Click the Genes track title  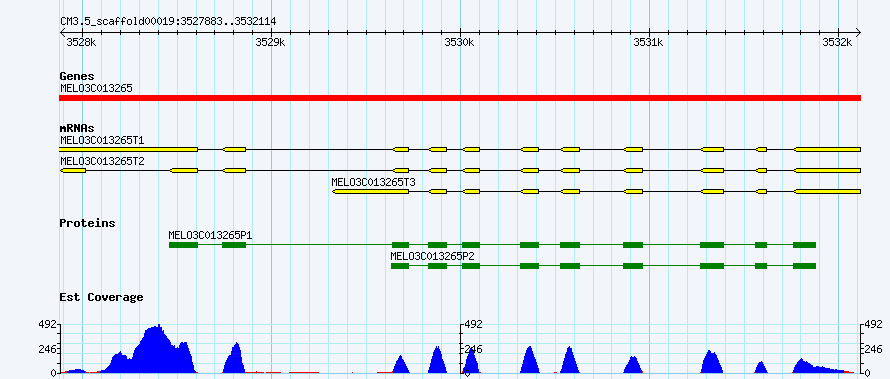pos(77,76)
